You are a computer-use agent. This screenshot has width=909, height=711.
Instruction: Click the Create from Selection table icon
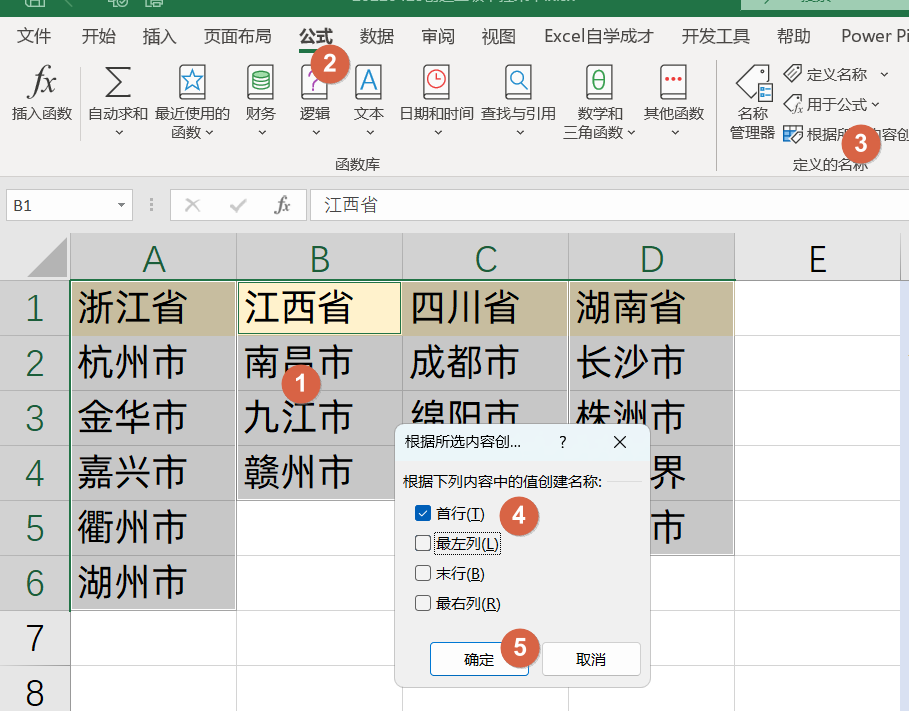[792, 135]
